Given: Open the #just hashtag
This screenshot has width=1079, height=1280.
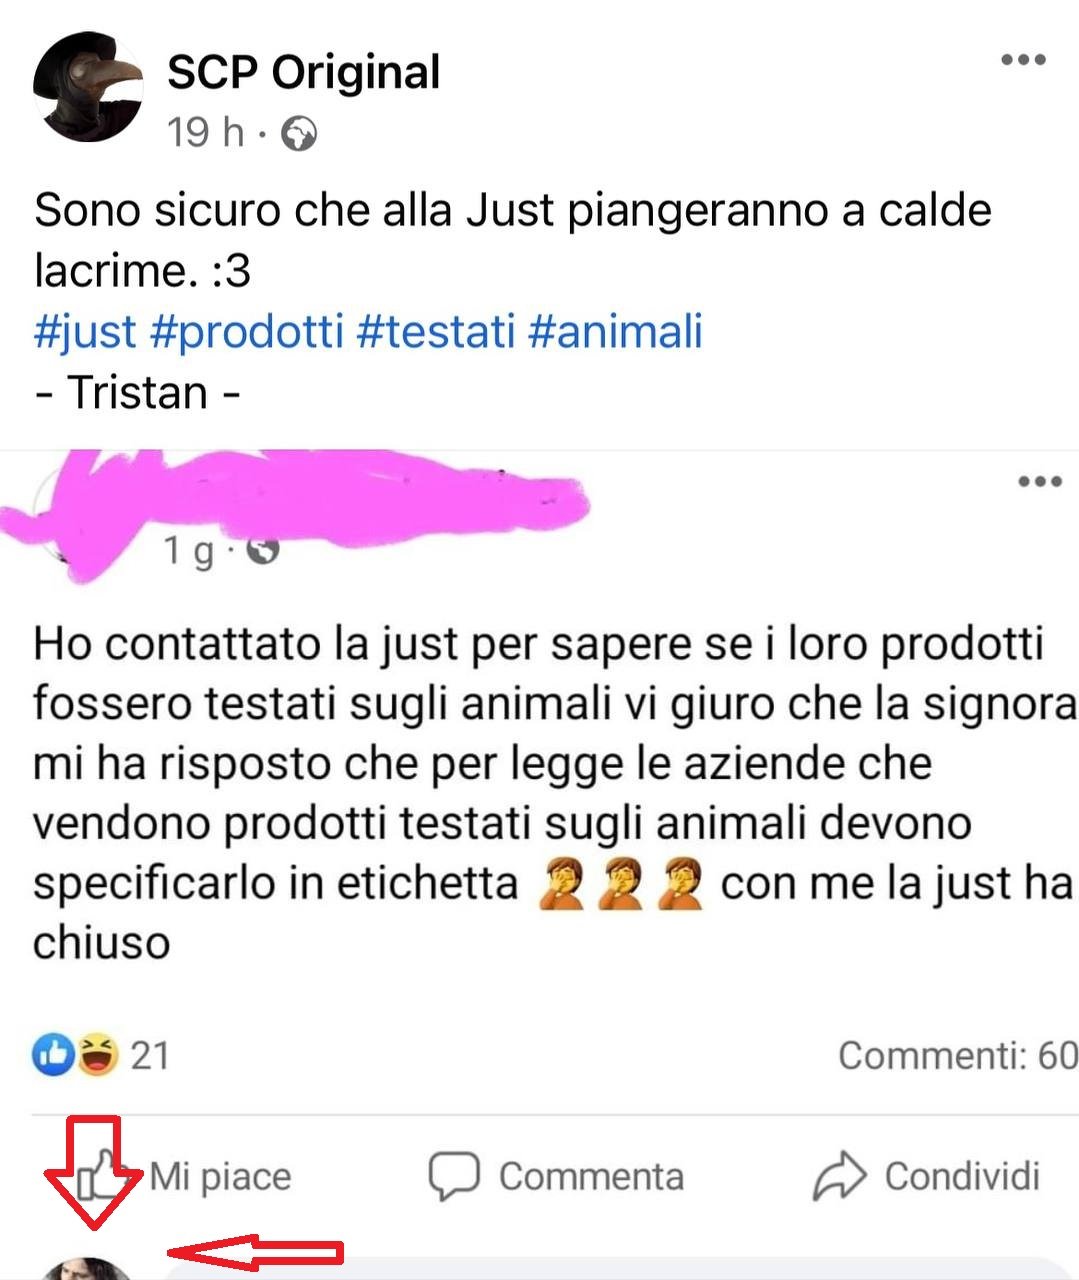Looking at the screenshot, I should coord(85,332).
